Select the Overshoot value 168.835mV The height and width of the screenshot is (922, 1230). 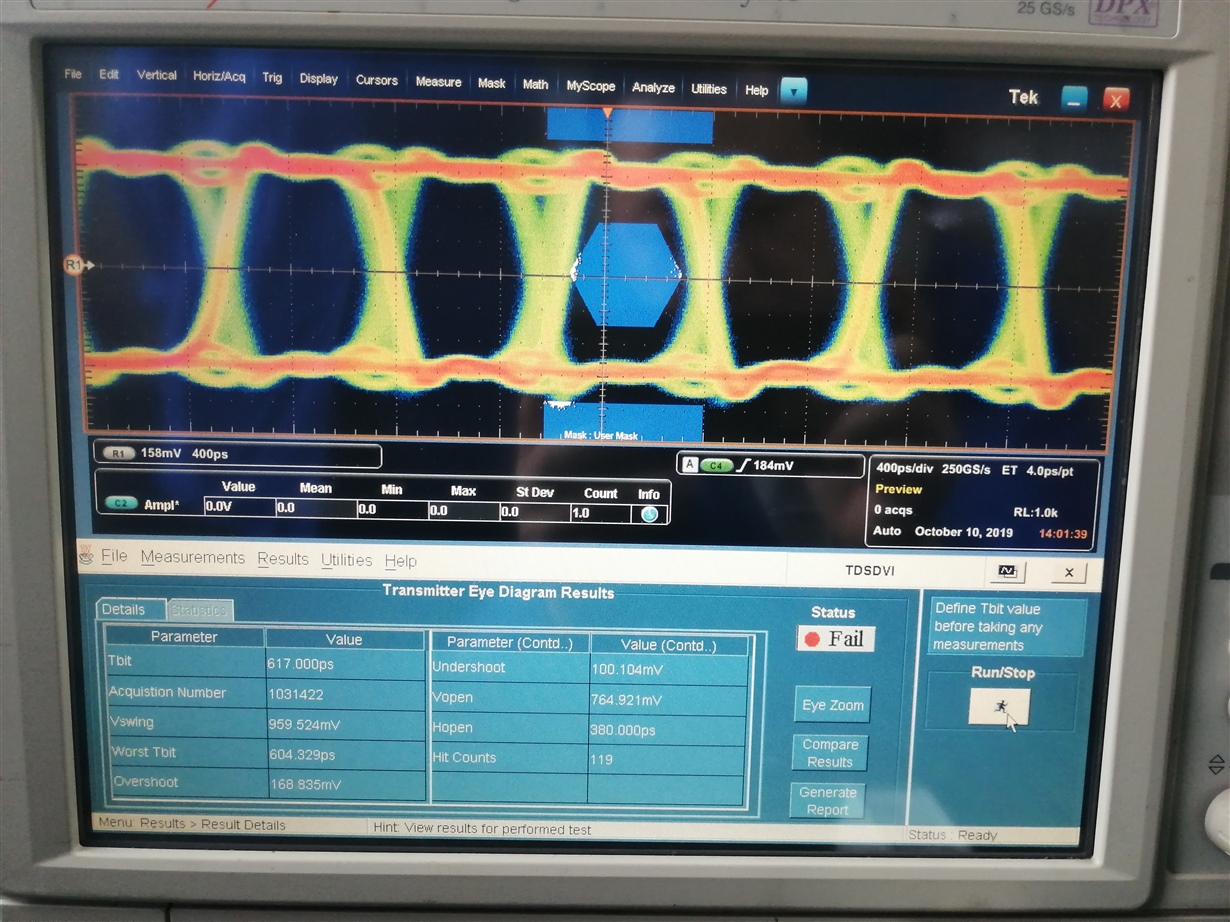(345, 785)
